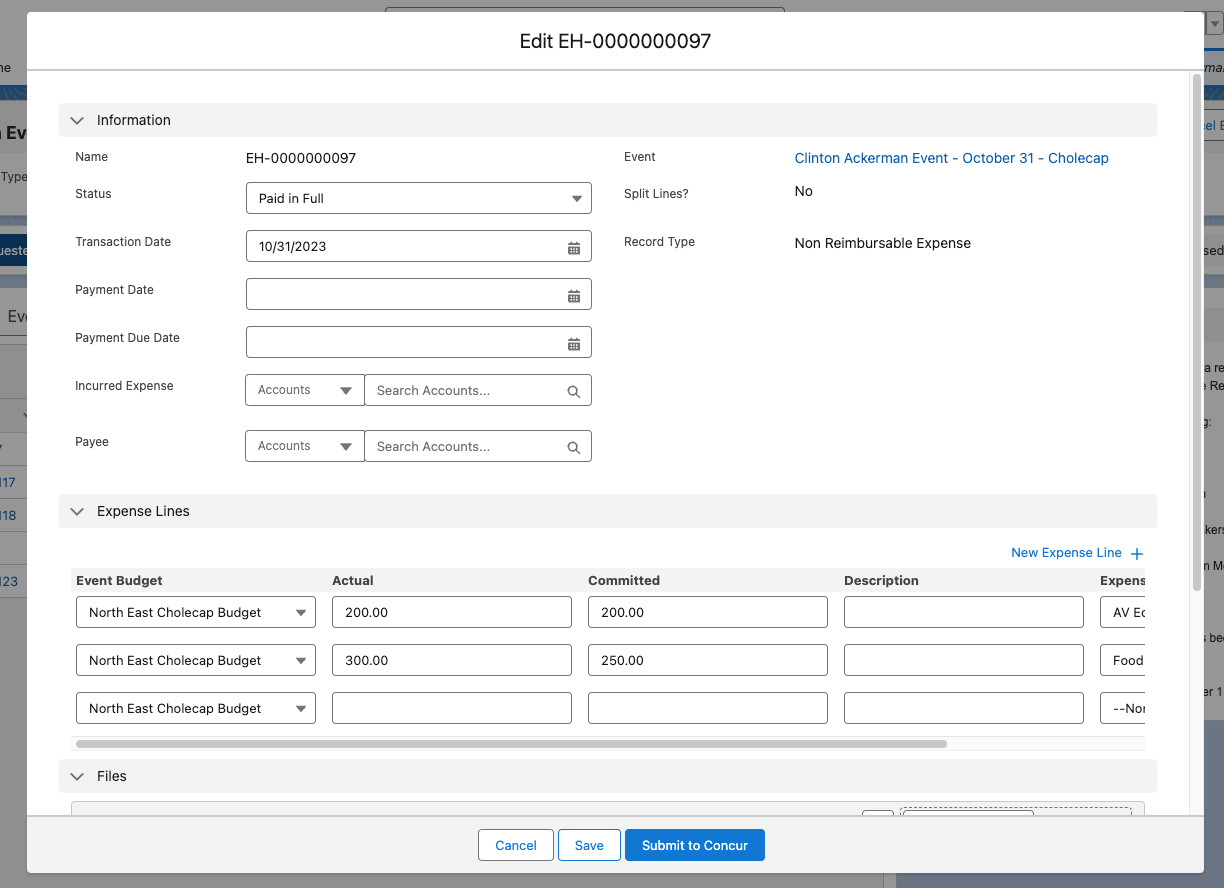Collapse the Information section
Screen dimensions: 1224x888
[77, 120]
